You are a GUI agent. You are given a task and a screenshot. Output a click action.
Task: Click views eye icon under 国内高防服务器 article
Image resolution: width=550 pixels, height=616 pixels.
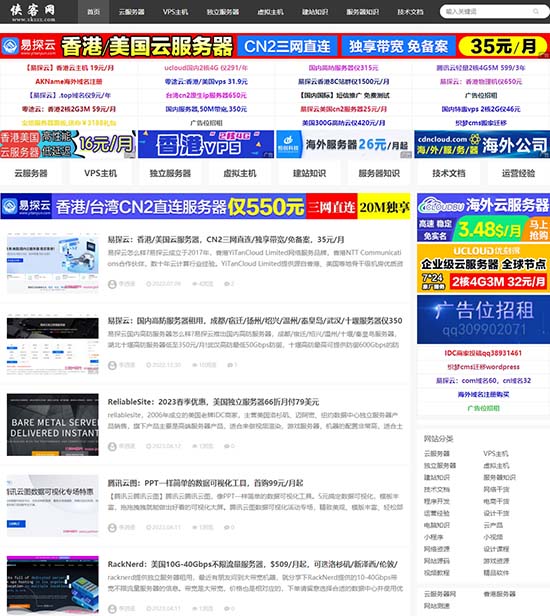(194, 365)
